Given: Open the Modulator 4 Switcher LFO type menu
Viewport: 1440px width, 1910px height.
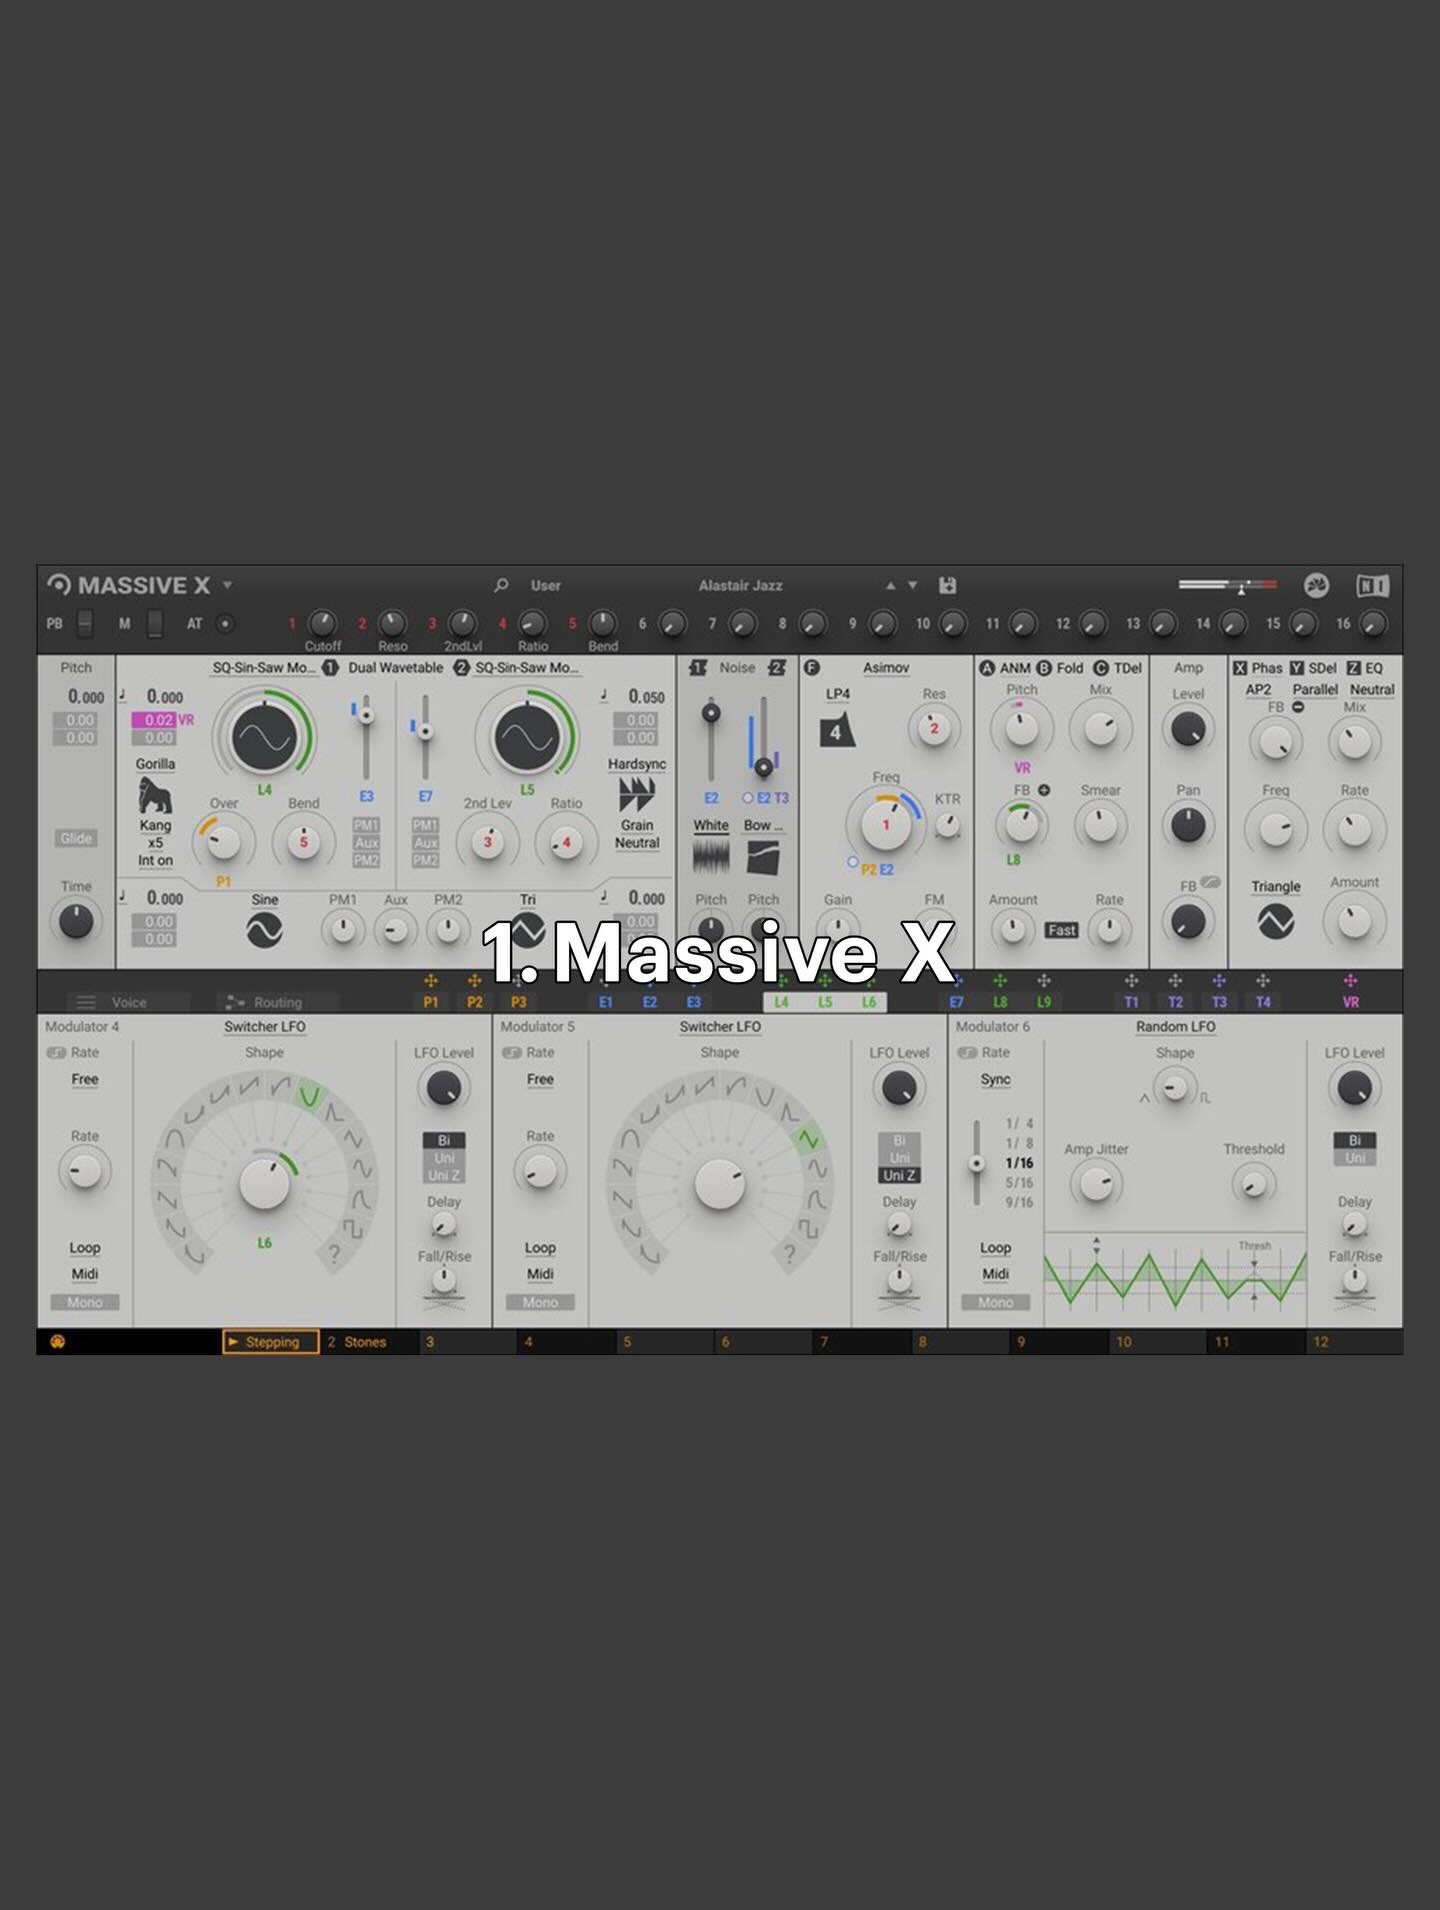Looking at the screenshot, I should (264, 1027).
